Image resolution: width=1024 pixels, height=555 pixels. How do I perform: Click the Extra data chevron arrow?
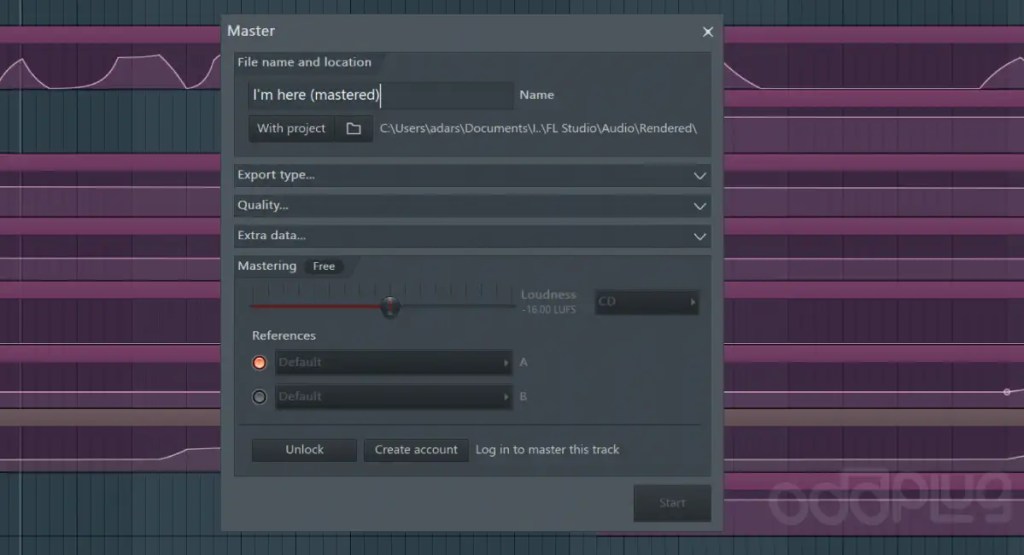point(699,236)
